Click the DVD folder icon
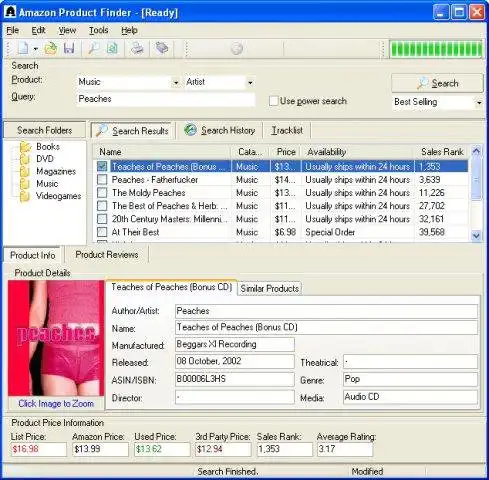 (25, 159)
